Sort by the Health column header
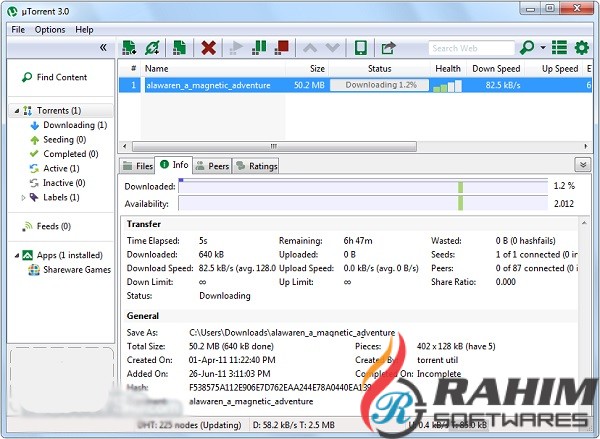Image resolution: width=600 pixels, height=439 pixels. [x=448, y=69]
